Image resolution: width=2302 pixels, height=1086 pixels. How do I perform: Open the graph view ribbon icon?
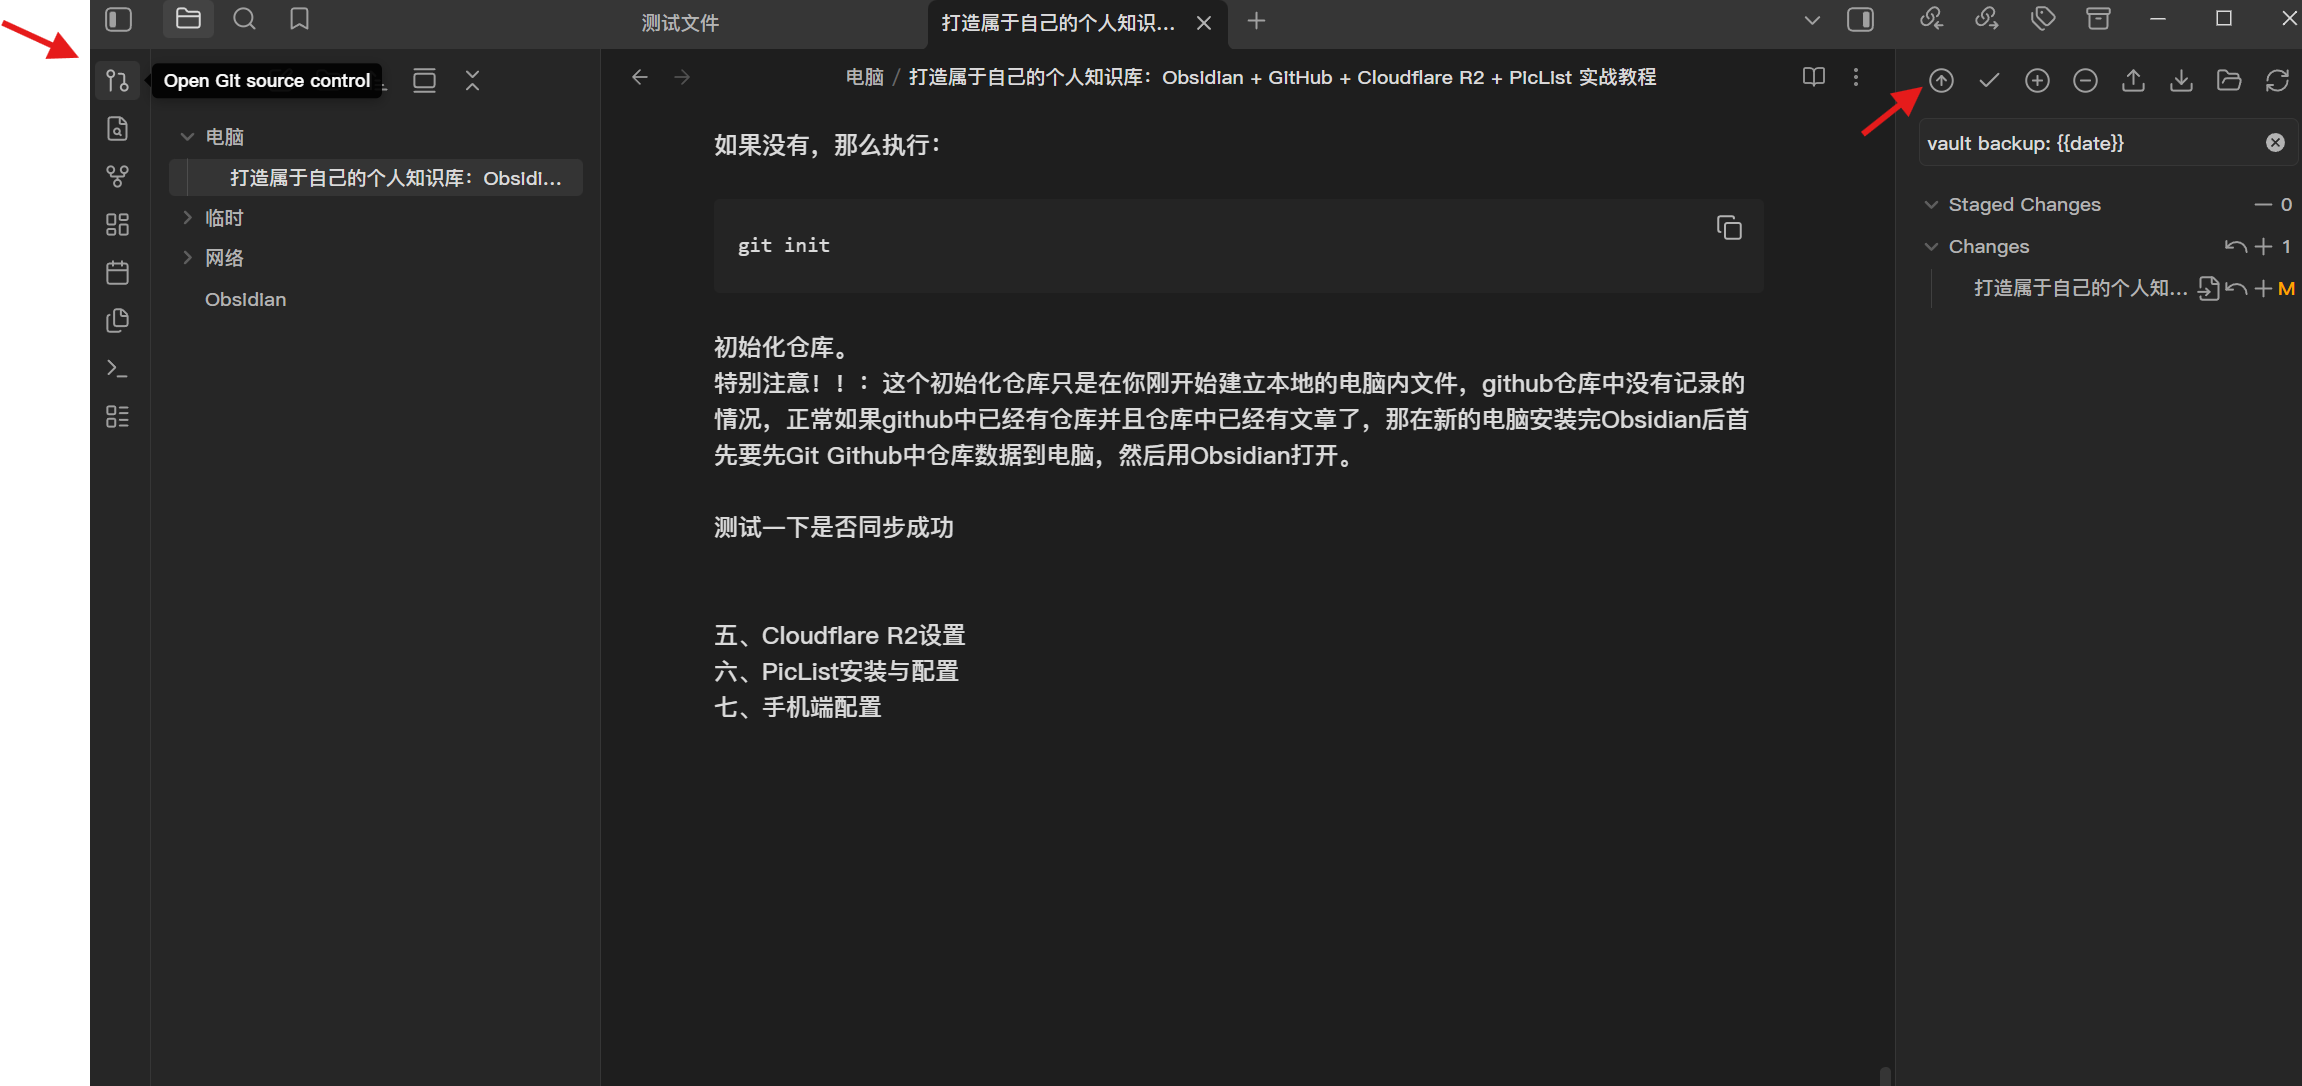pos(117,177)
